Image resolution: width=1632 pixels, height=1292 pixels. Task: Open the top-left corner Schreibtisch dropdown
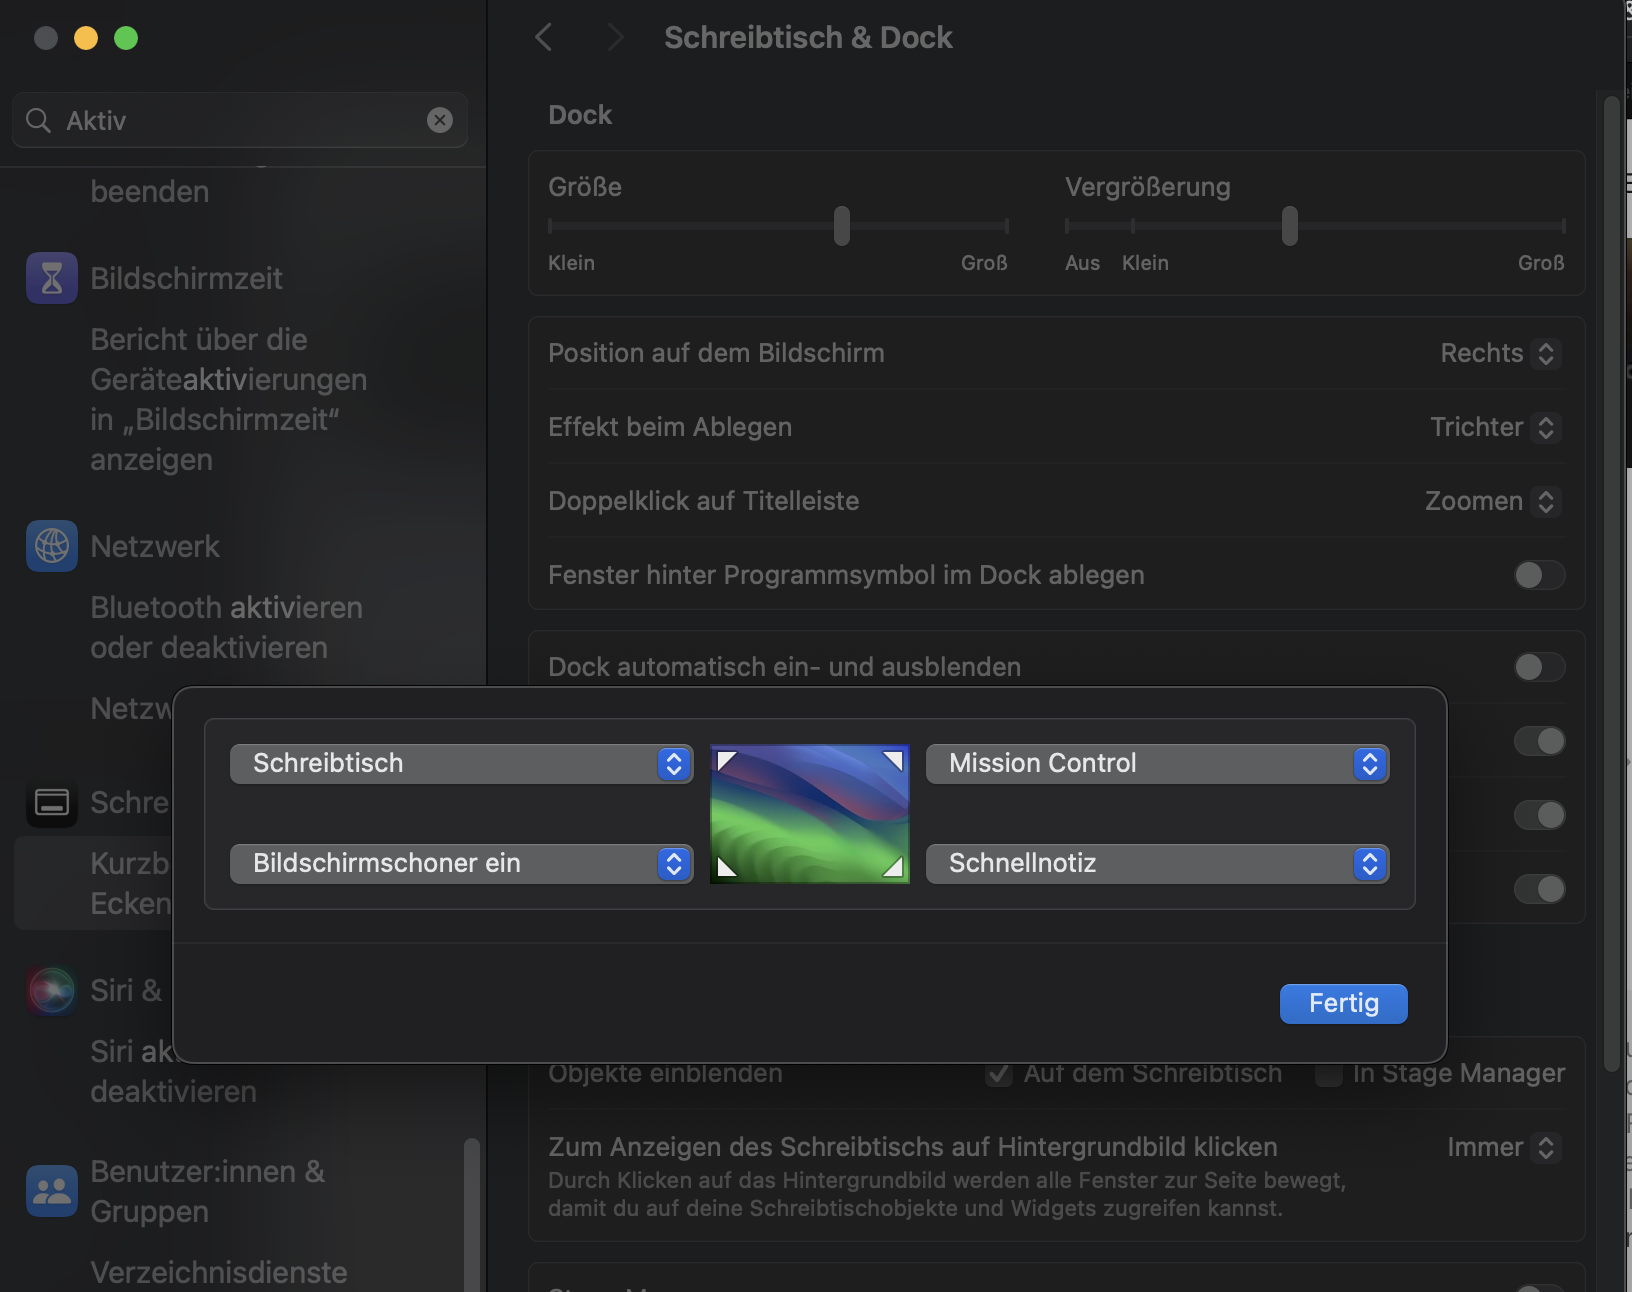pos(461,764)
